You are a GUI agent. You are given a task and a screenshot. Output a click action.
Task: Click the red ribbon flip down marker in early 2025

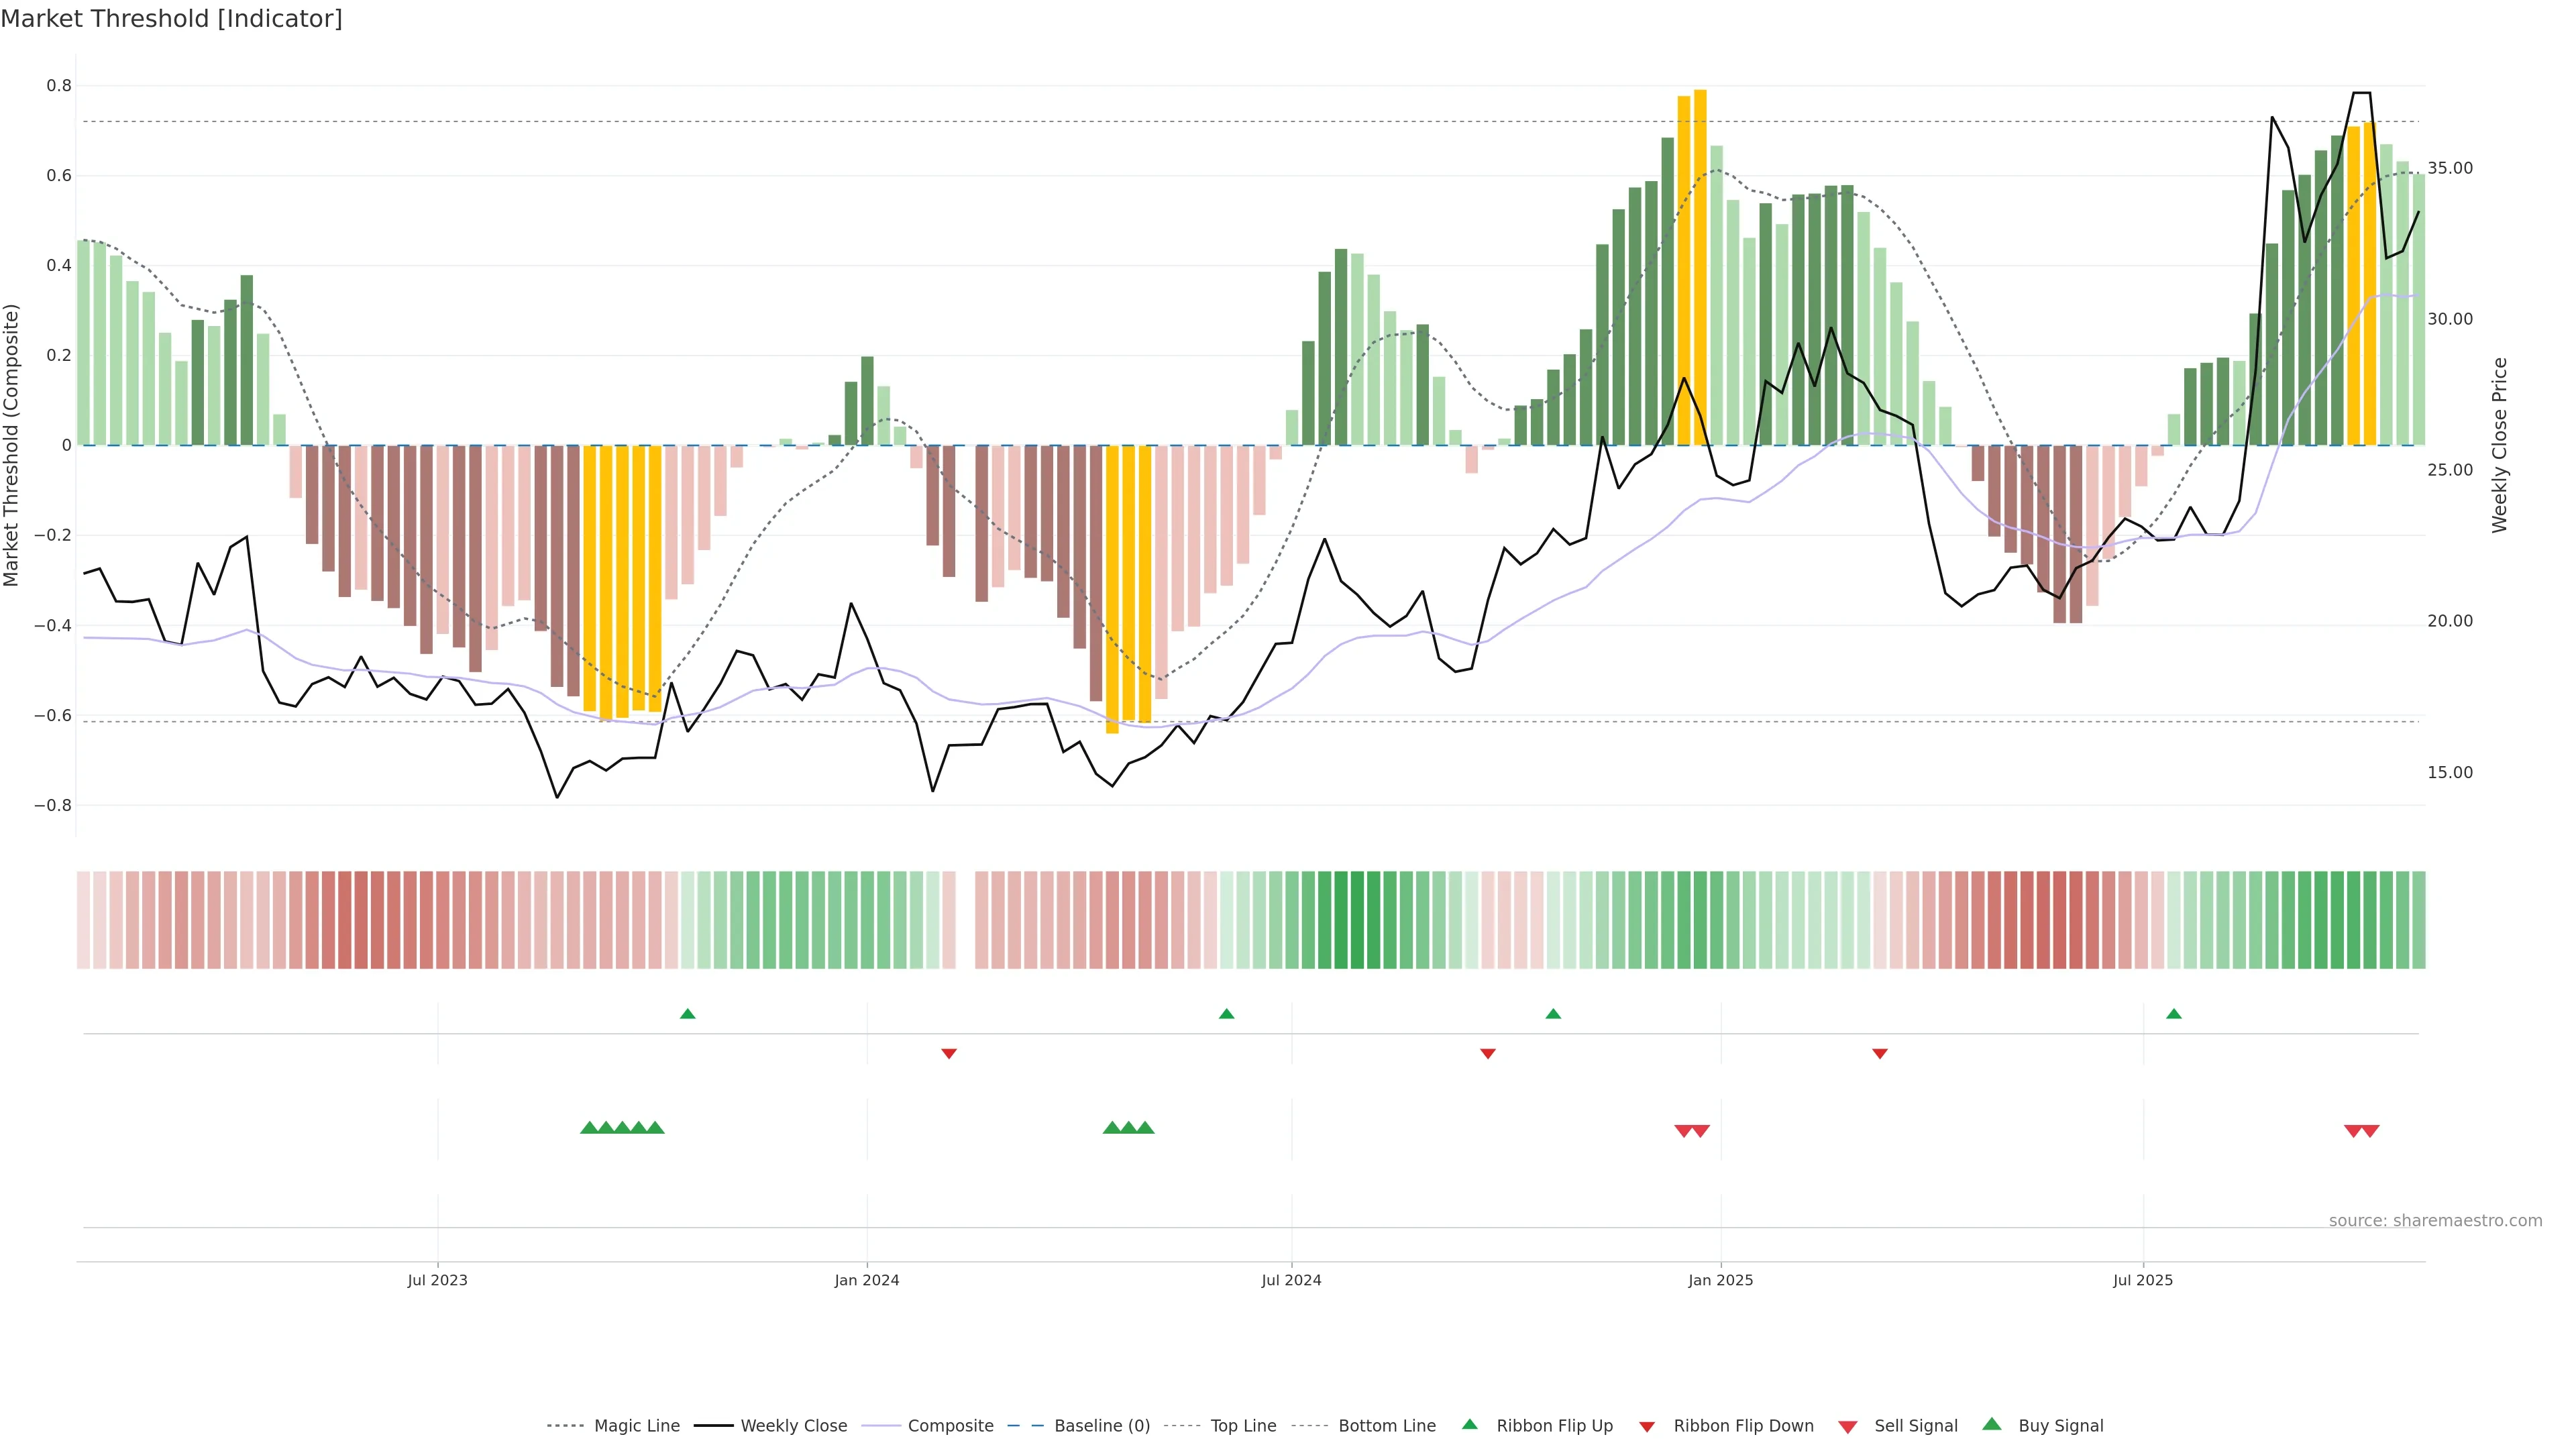[x=1879, y=1053]
